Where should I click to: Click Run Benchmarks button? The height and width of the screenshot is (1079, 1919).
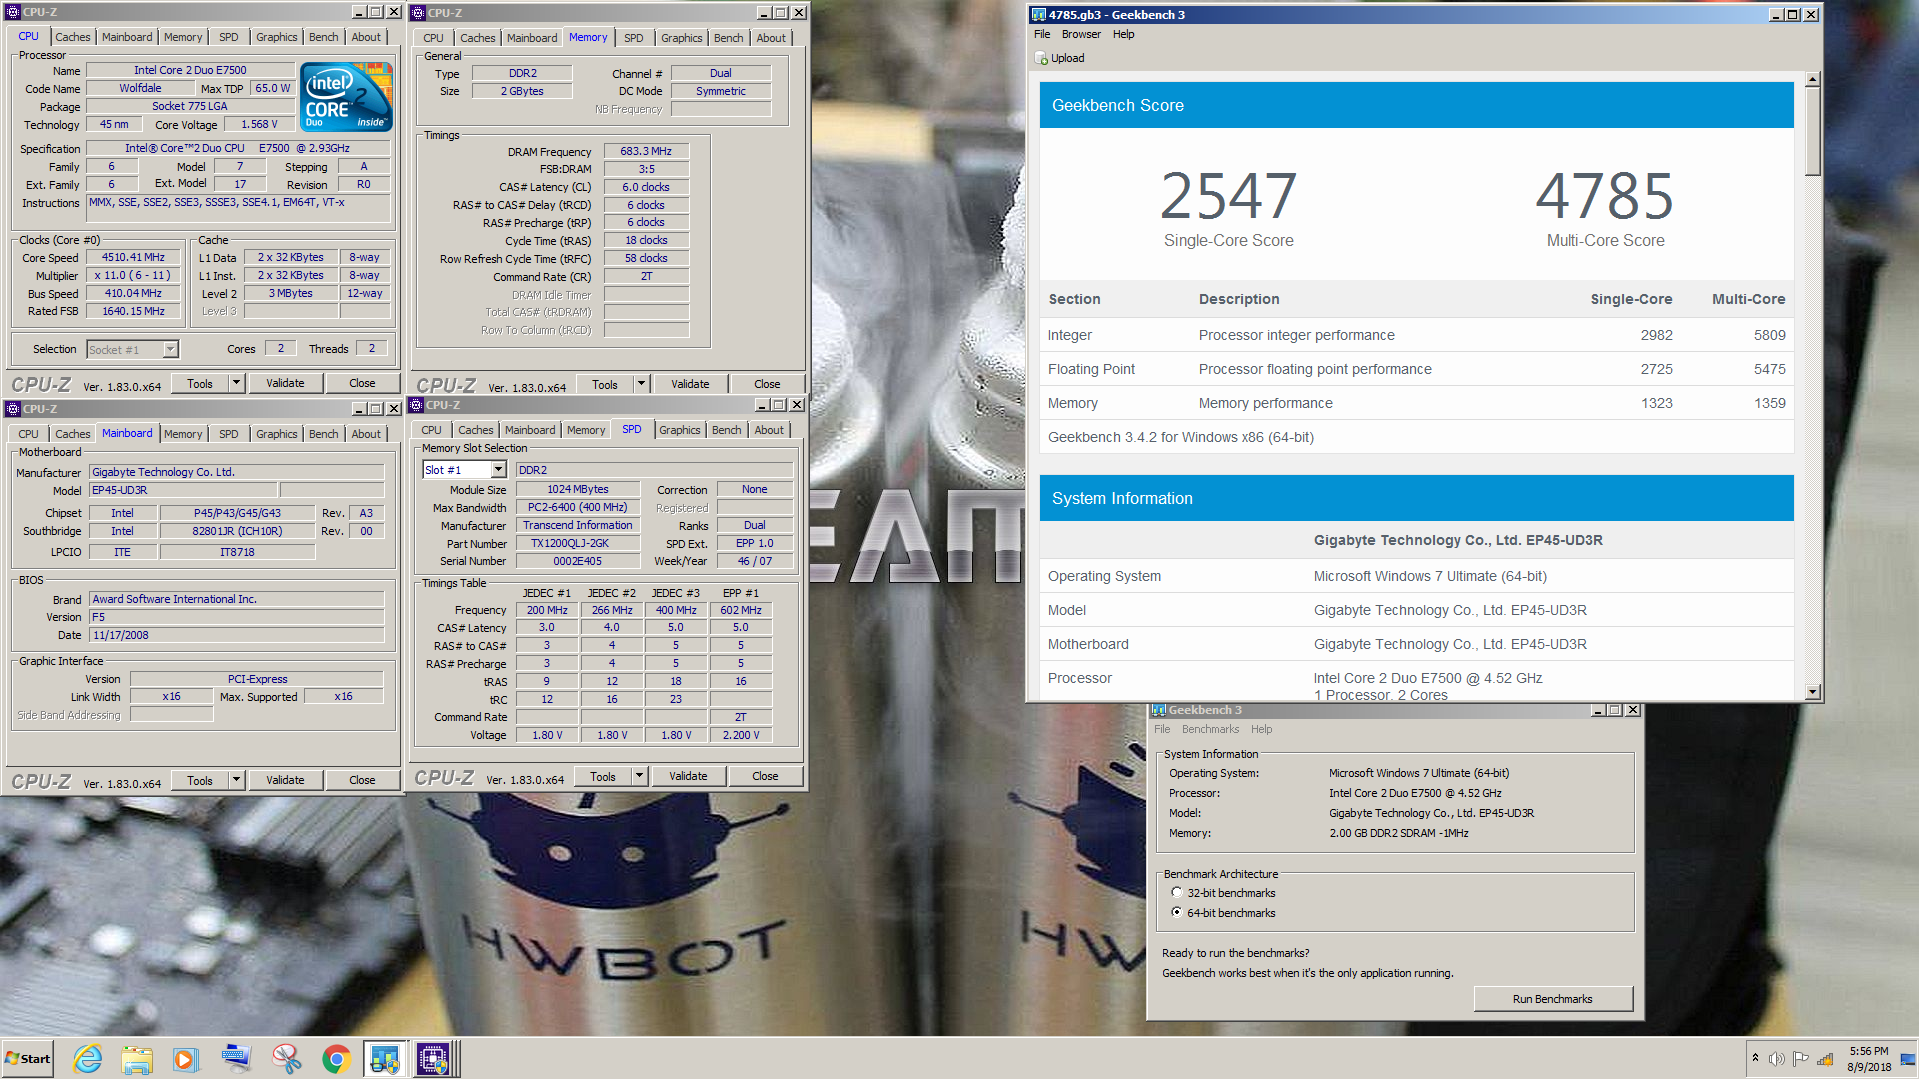pyautogui.click(x=1552, y=999)
